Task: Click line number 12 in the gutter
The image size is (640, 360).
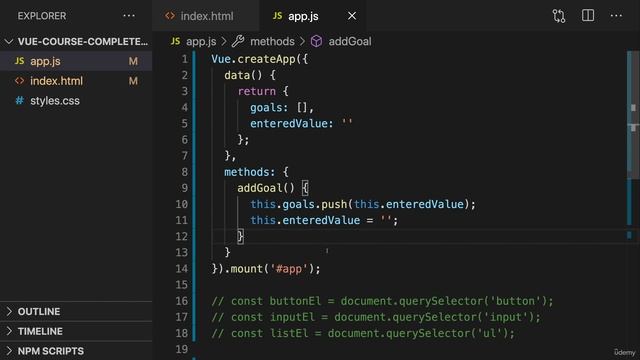Action: pyautogui.click(x=182, y=236)
